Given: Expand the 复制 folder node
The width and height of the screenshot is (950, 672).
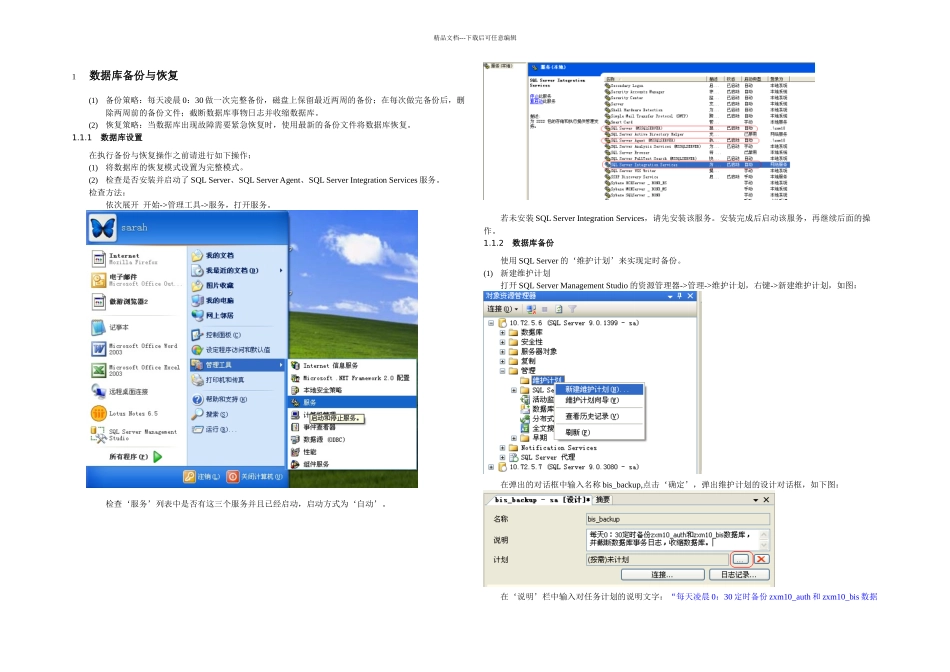Looking at the screenshot, I should click(x=502, y=361).
